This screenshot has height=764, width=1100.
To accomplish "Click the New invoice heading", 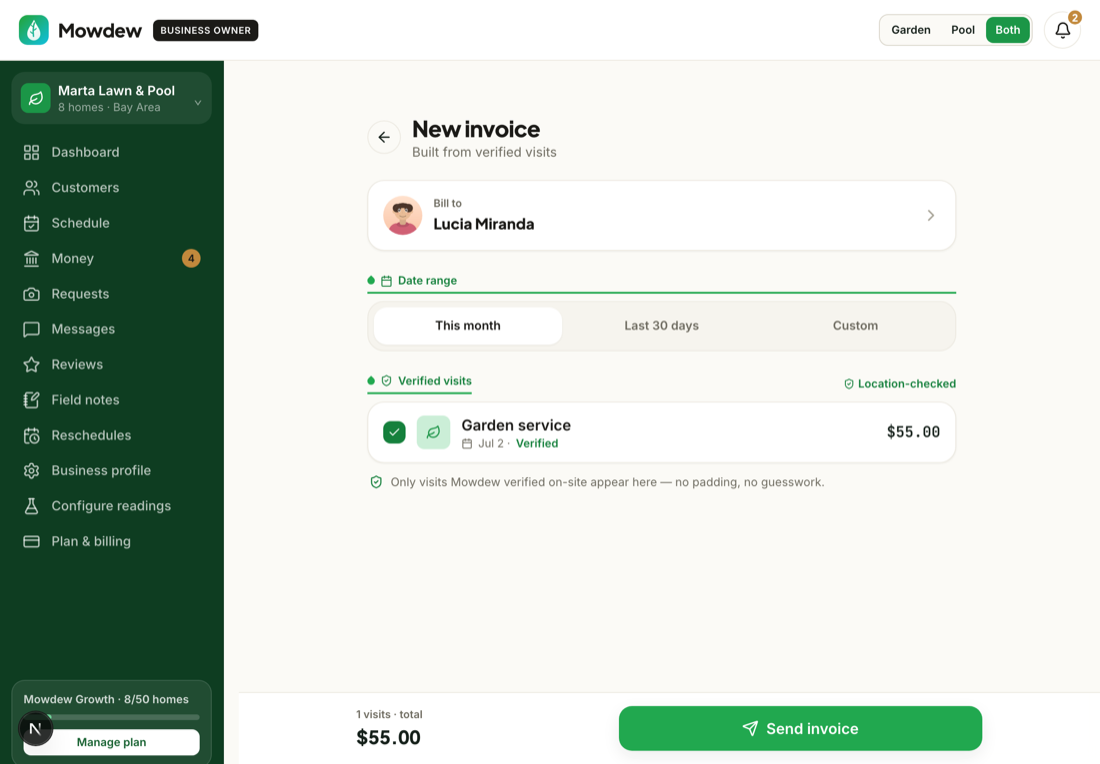I will (x=476, y=129).
